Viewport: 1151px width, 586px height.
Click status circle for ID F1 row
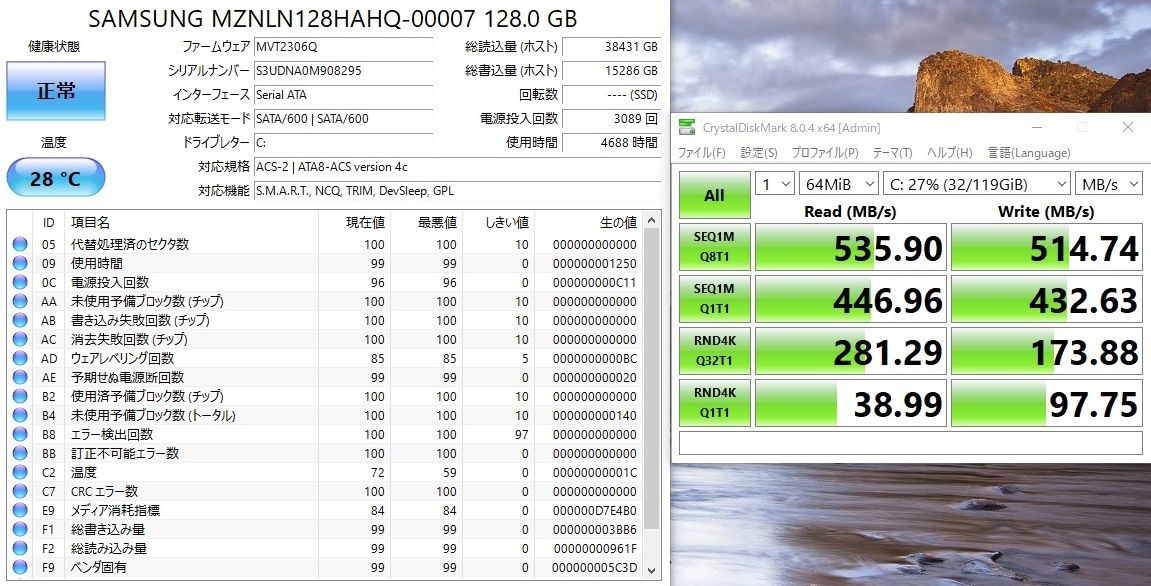pyautogui.click(x=20, y=529)
